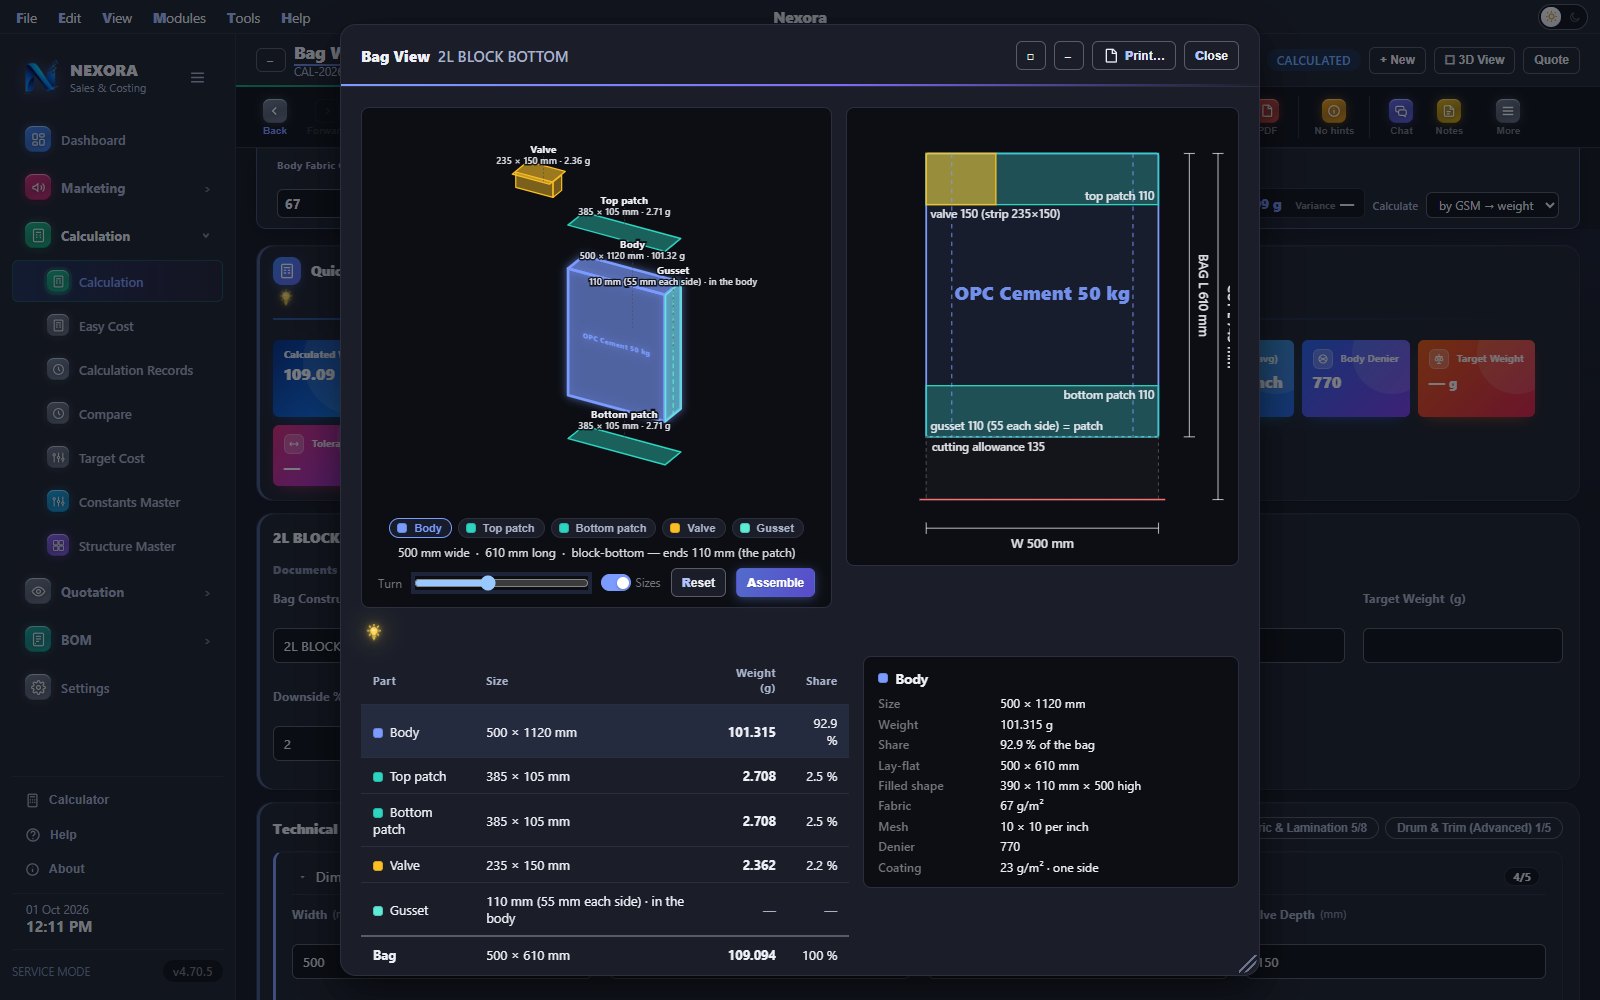
Task: Click the lightbulb hint icon below the viewer
Action: (374, 632)
